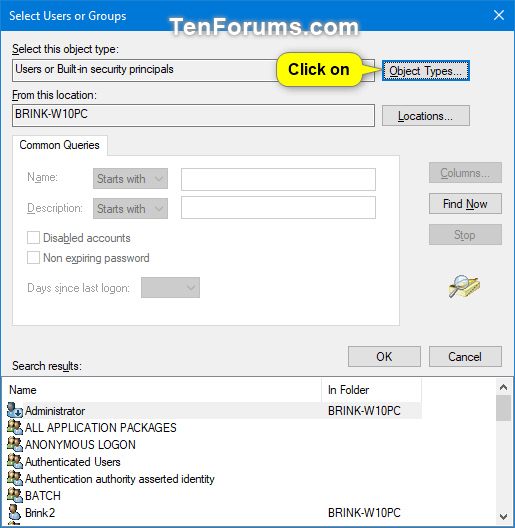
Task: Select ALL APPLICATION PACKAGES in results
Action: tap(101, 428)
